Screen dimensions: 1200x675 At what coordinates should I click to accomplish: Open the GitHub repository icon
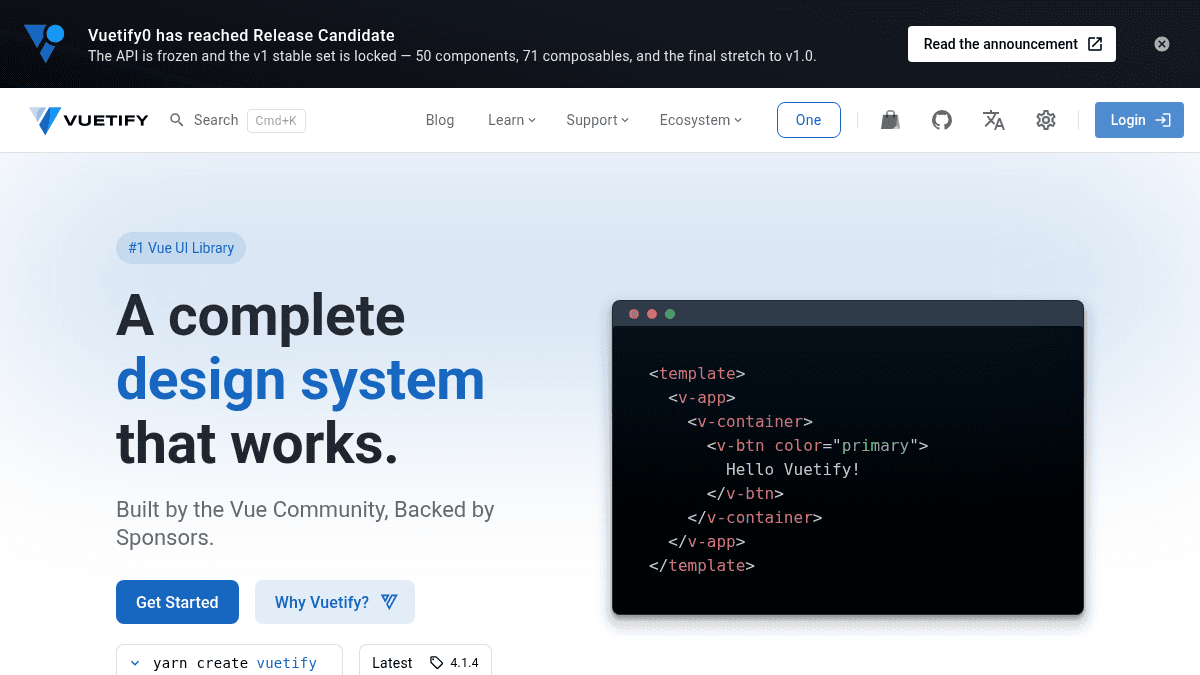(x=942, y=120)
